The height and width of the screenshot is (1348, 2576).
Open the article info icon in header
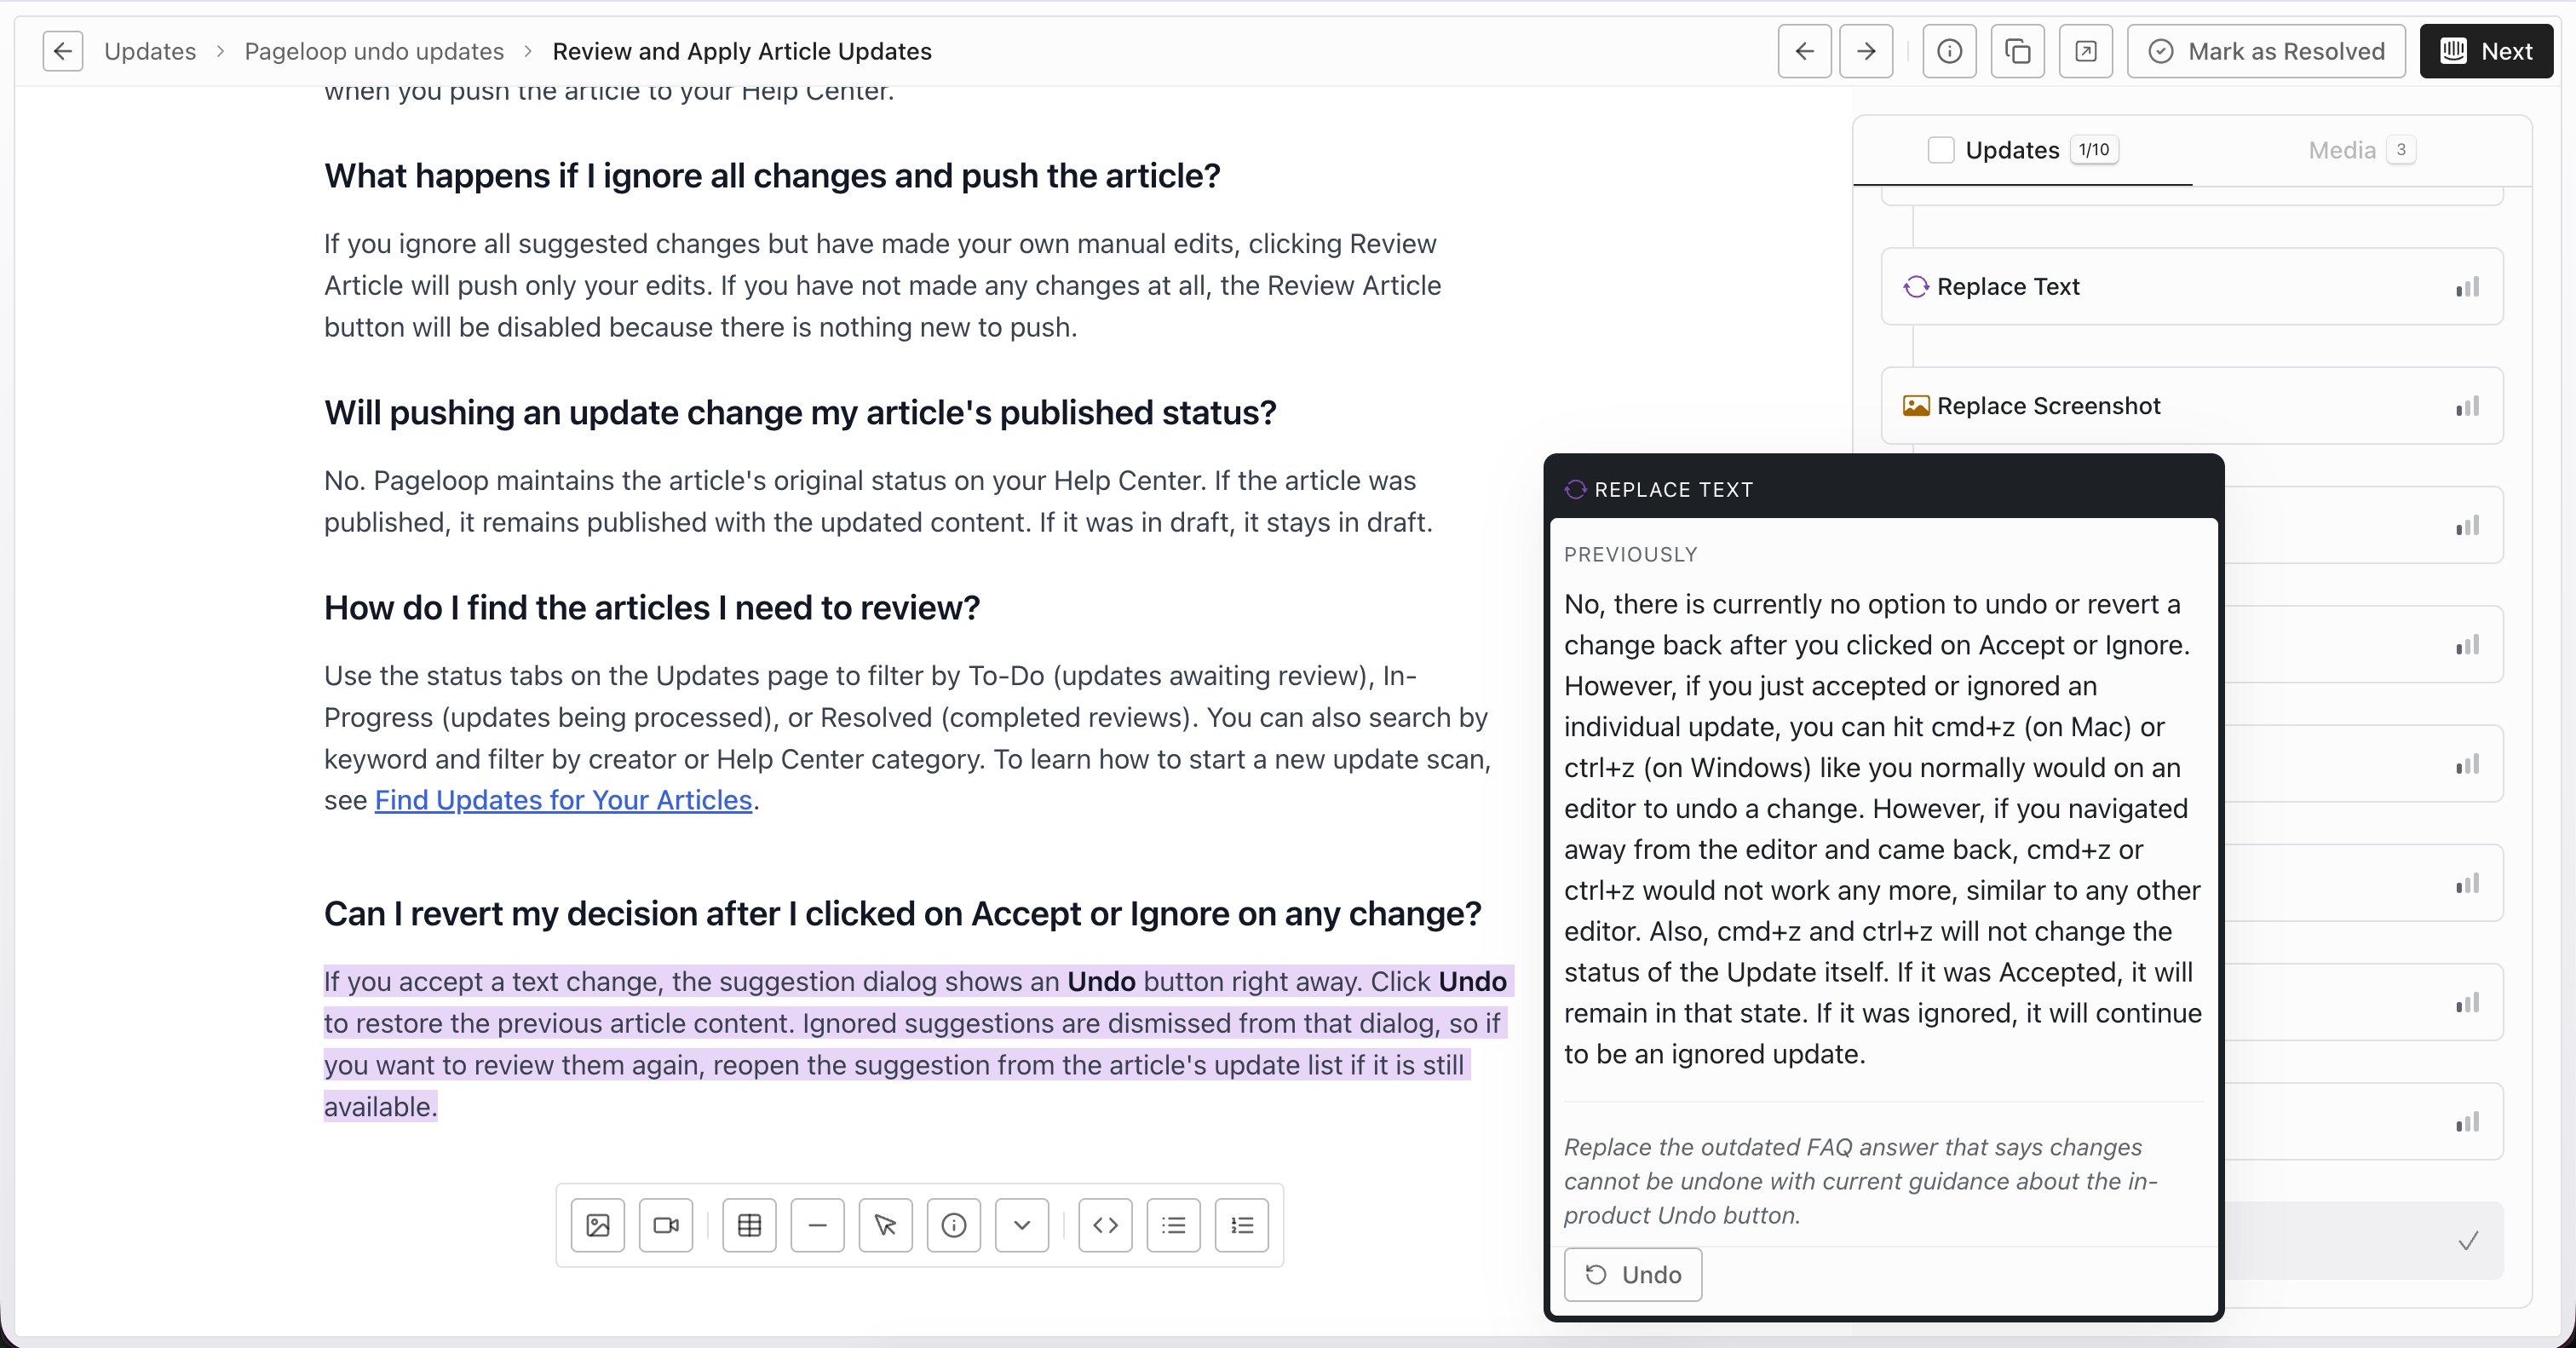(x=1949, y=51)
